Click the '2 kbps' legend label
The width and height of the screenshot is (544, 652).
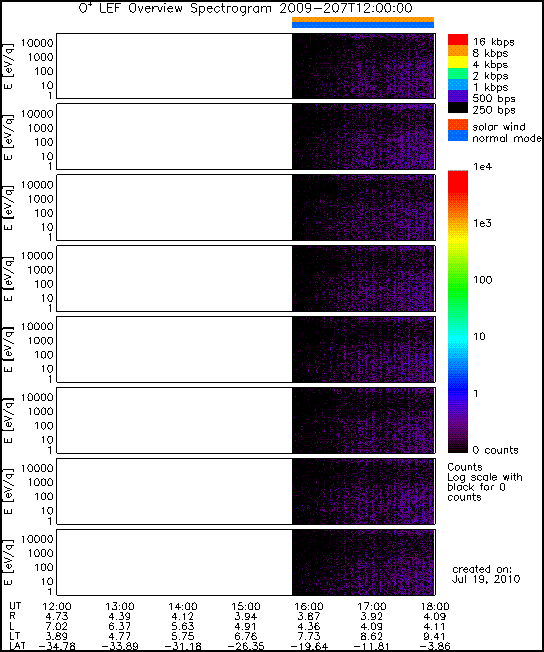point(490,76)
